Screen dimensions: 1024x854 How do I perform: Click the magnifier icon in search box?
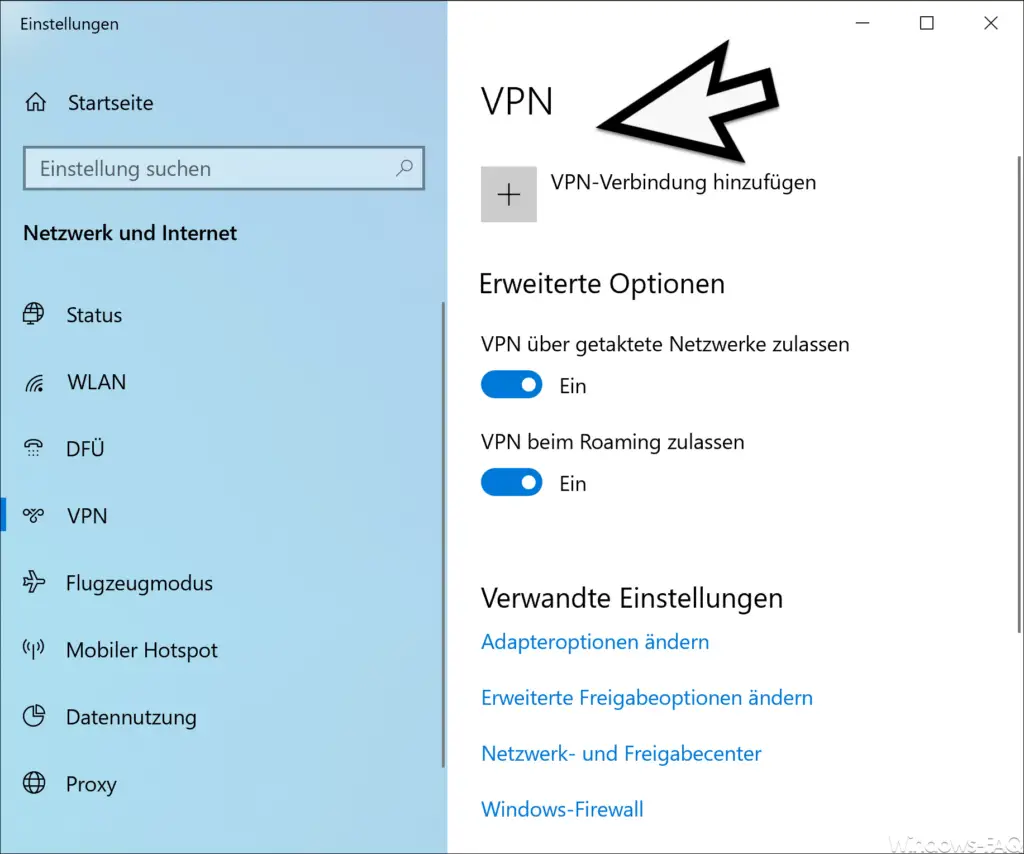click(404, 168)
